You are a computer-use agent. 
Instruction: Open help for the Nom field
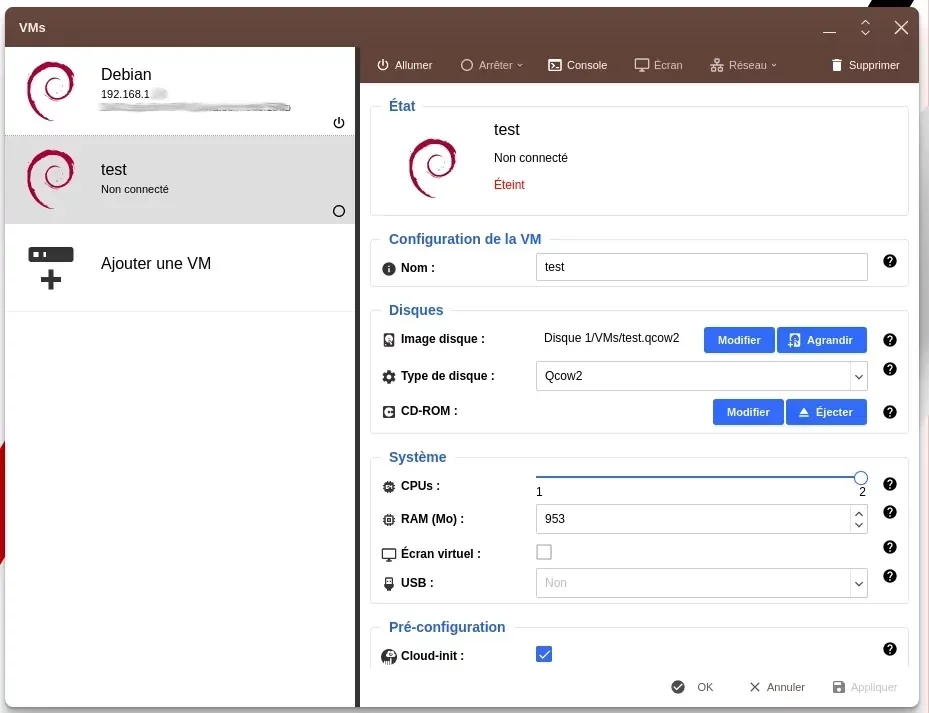point(889,261)
